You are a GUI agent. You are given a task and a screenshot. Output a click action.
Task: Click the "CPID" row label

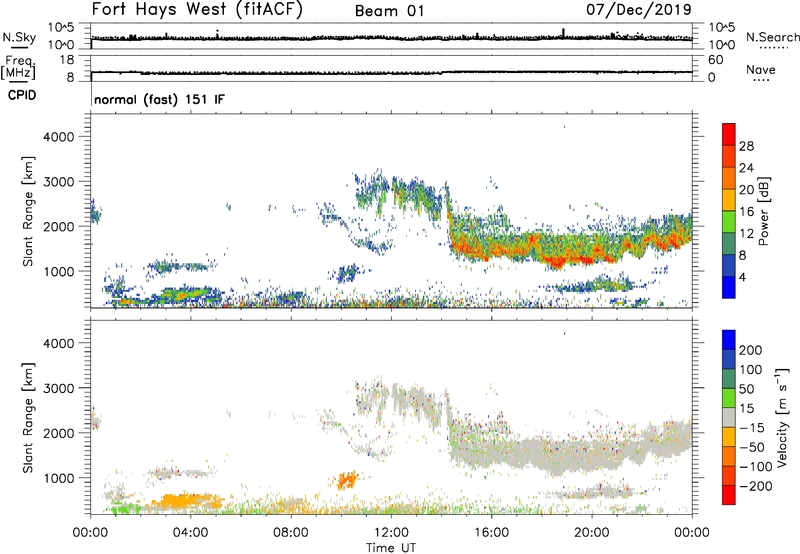22,95
